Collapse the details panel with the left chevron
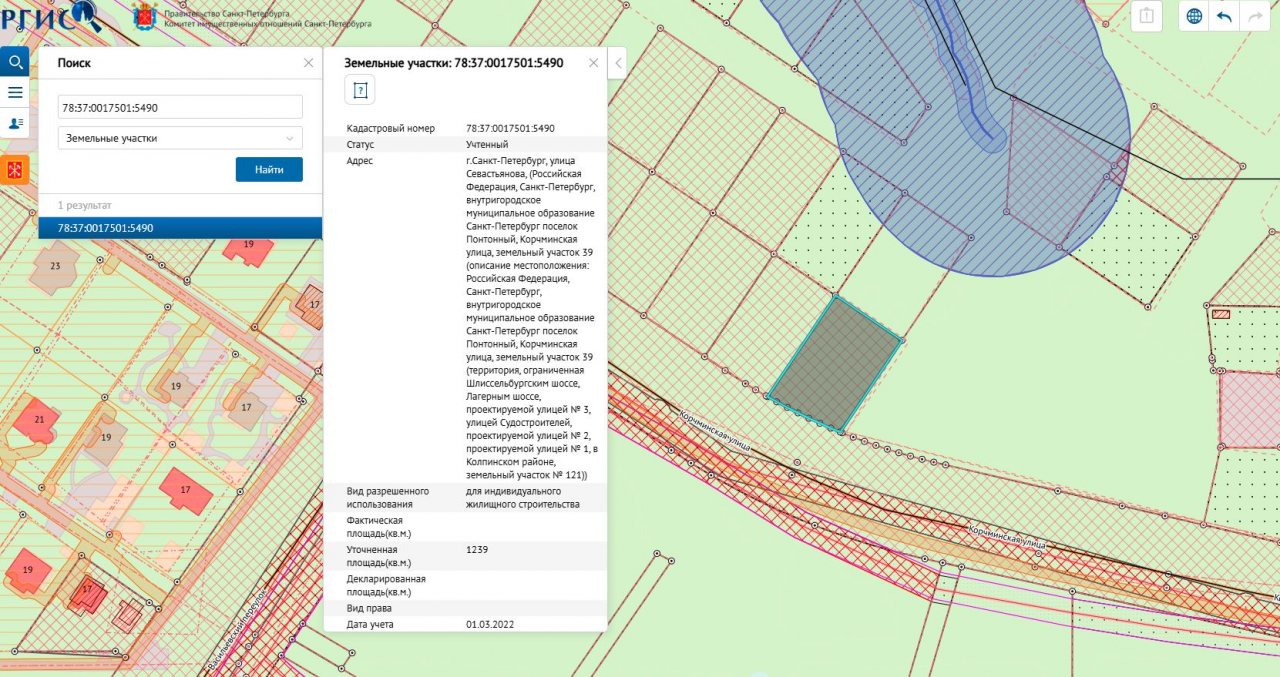This screenshot has width=1280, height=677. pyautogui.click(x=617, y=63)
